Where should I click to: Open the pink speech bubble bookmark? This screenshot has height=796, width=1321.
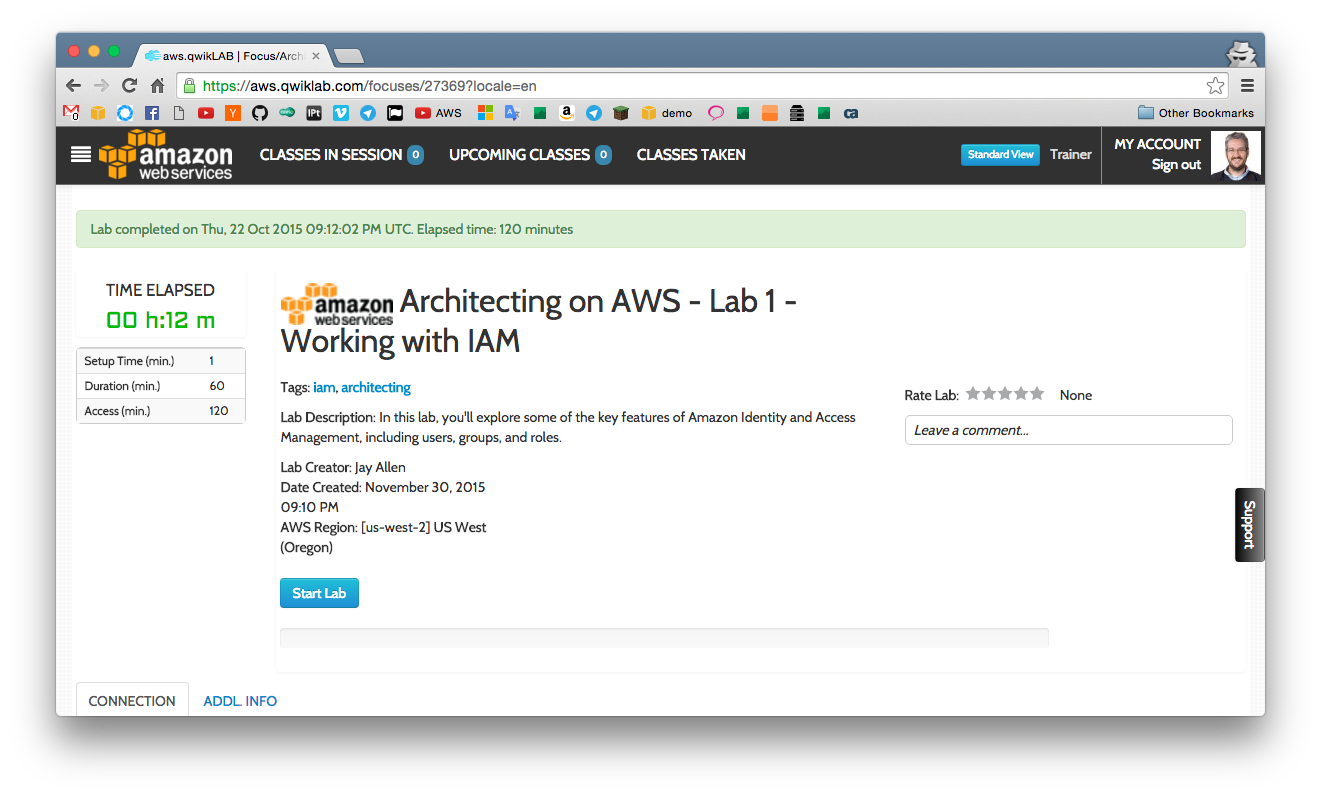point(716,113)
